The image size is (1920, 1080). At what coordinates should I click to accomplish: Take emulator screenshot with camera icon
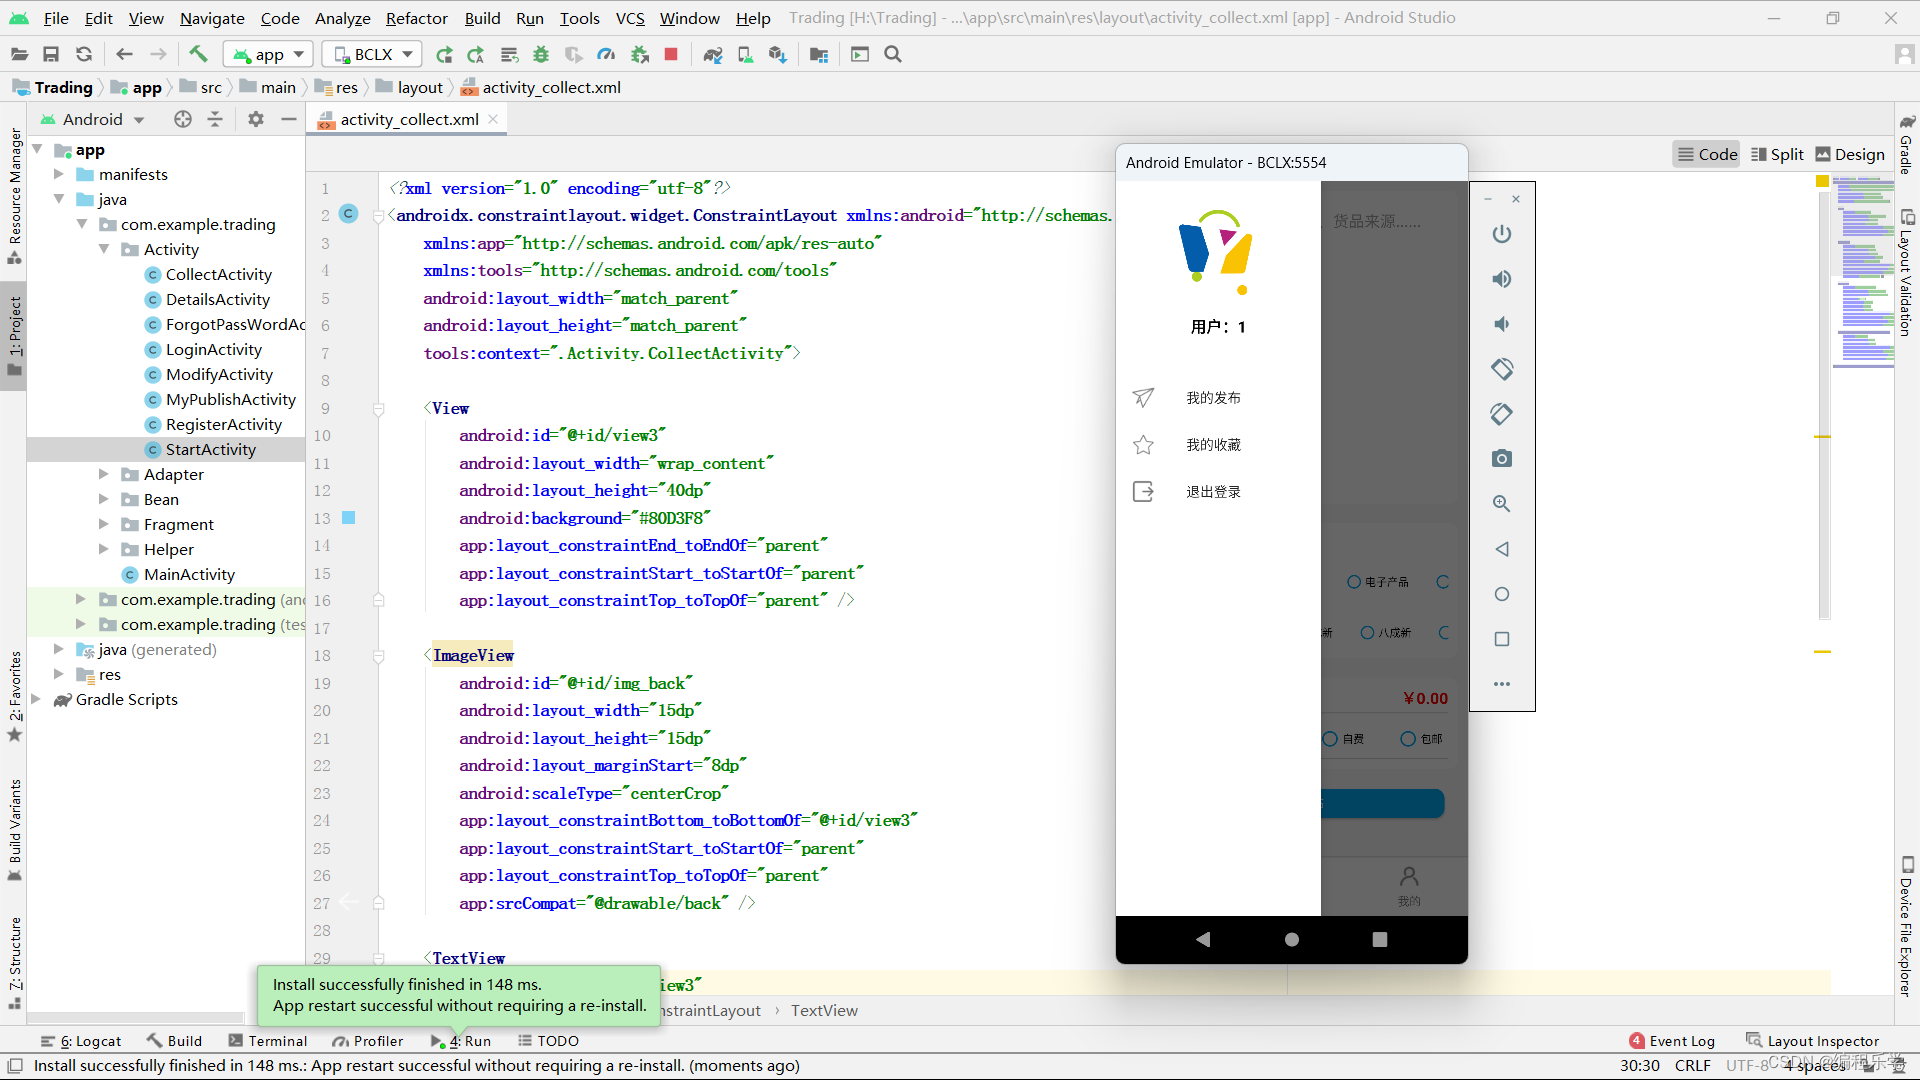[1501, 459]
